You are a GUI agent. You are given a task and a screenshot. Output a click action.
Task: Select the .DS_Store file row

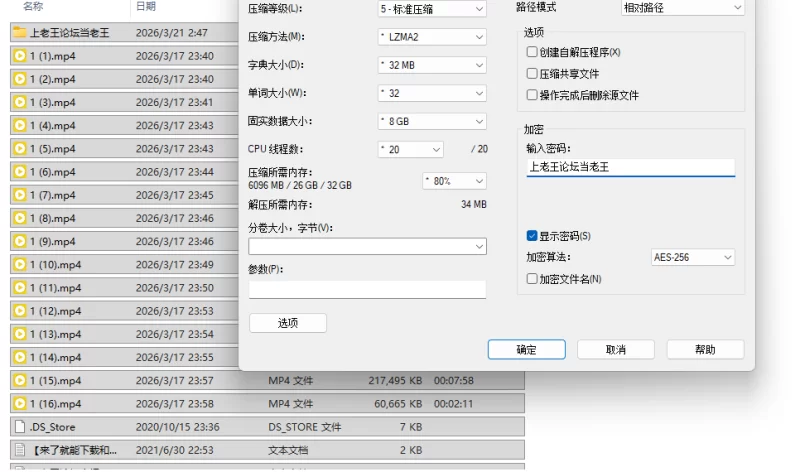pos(267,427)
